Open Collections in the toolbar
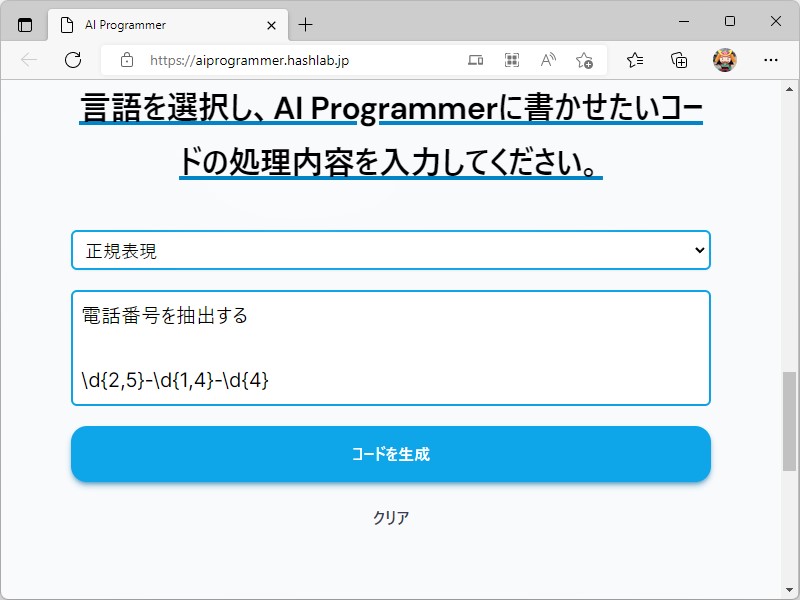The width and height of the screenshot is (800, 600). pos(679,60)
